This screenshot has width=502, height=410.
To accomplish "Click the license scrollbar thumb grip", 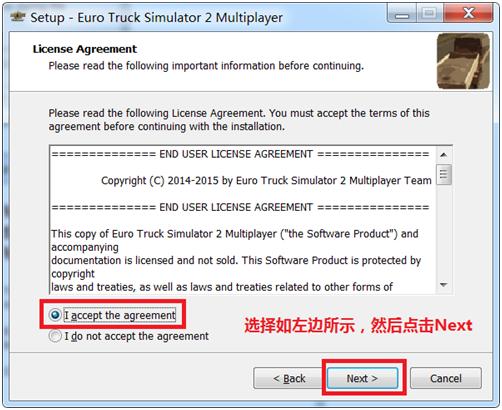I will point(444,174).
